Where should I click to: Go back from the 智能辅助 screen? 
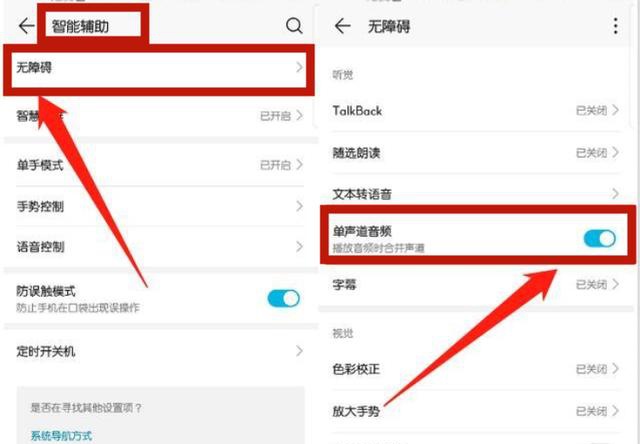(27, 27)
